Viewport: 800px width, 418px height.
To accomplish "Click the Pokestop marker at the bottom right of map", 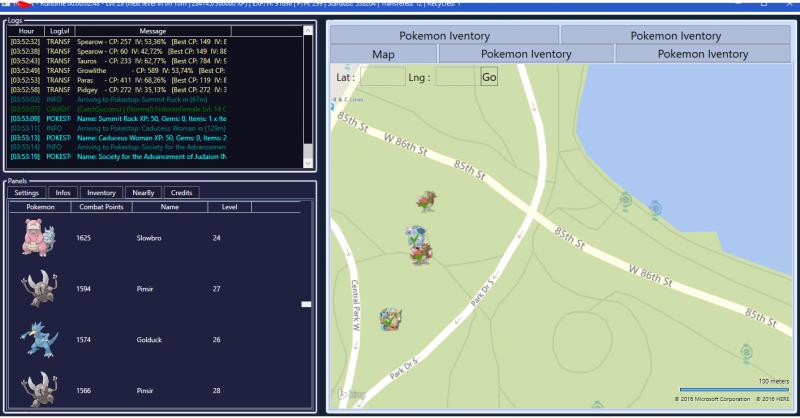I will click(x=743, y=351).
